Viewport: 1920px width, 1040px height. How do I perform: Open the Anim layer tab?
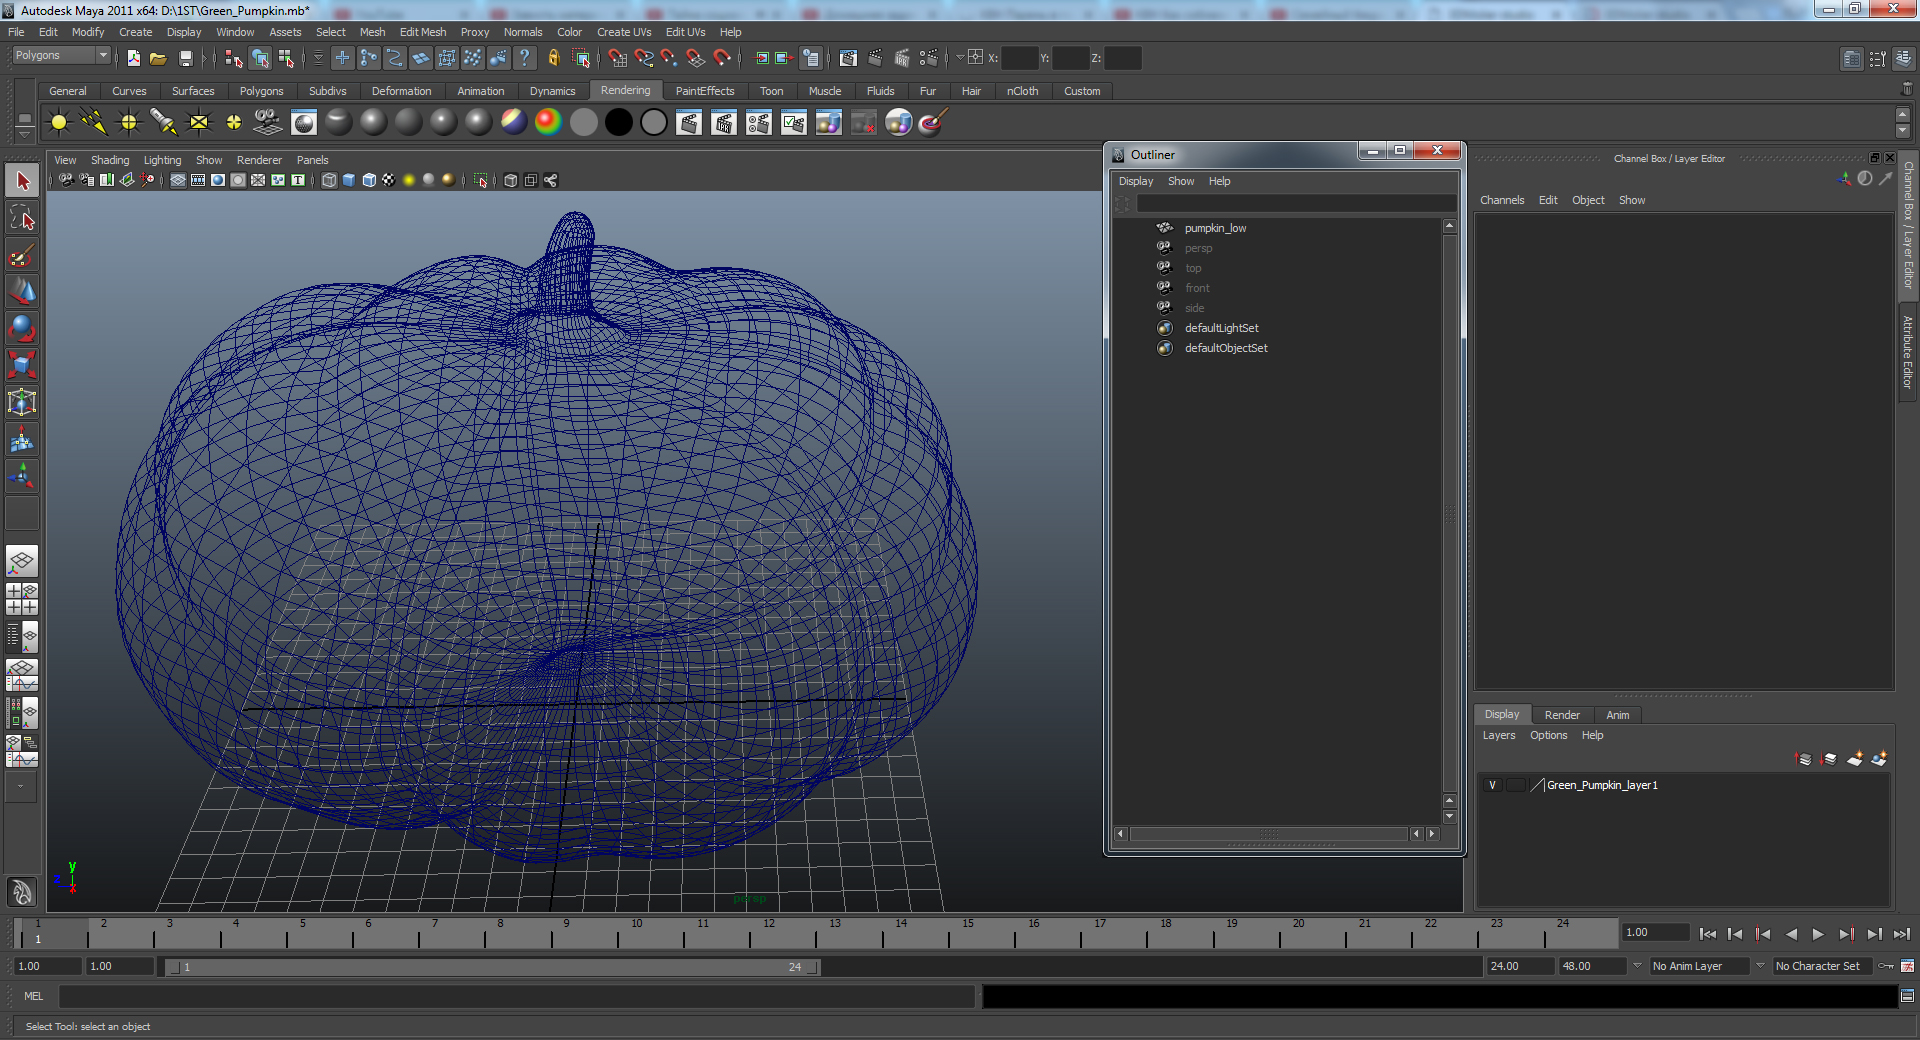(x=1618, y=715)
